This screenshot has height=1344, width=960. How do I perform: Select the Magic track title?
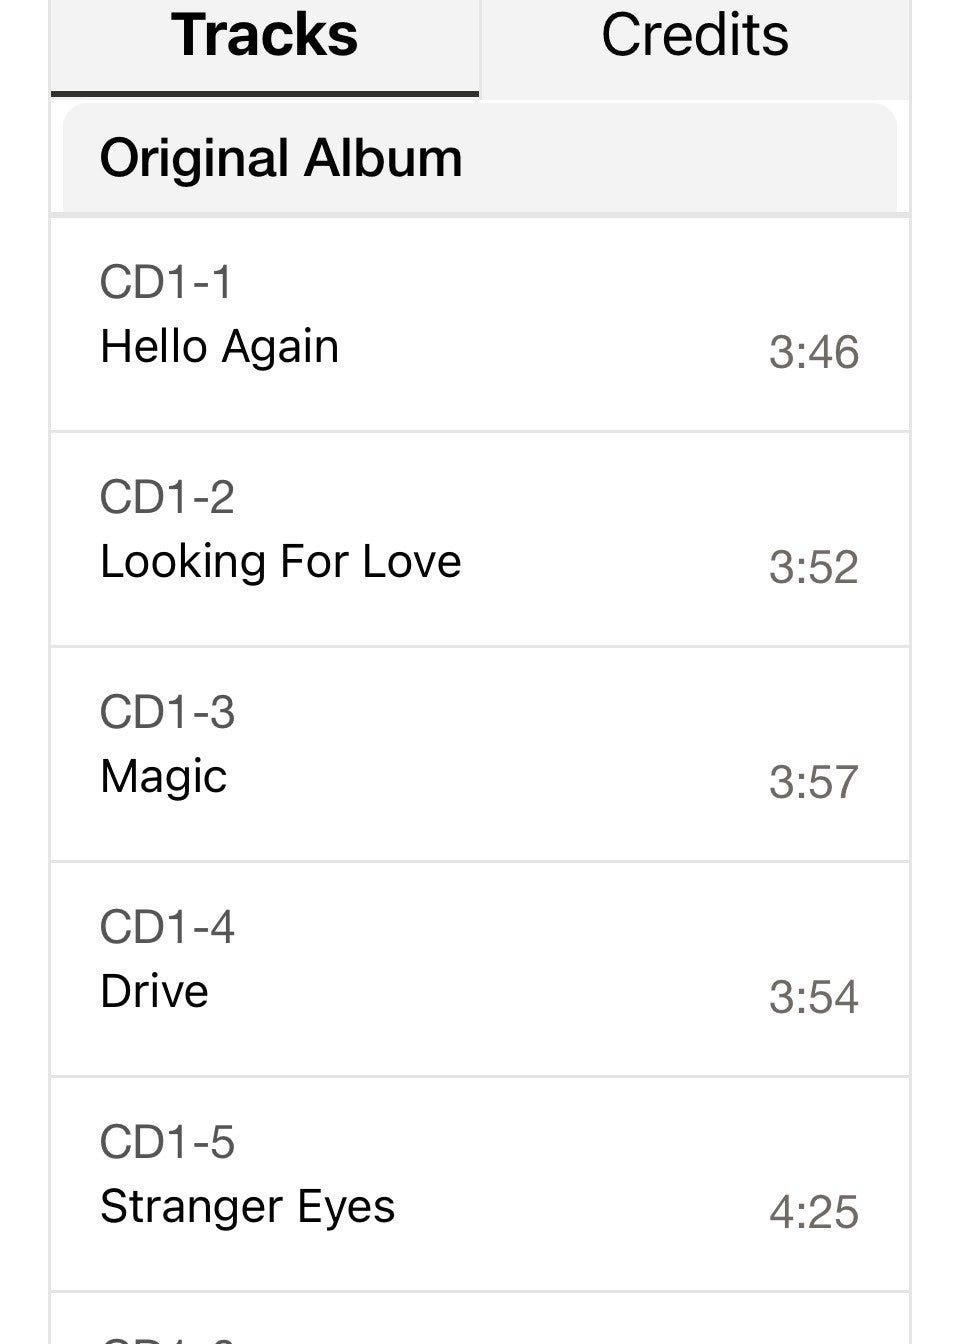tap(163, 778)
